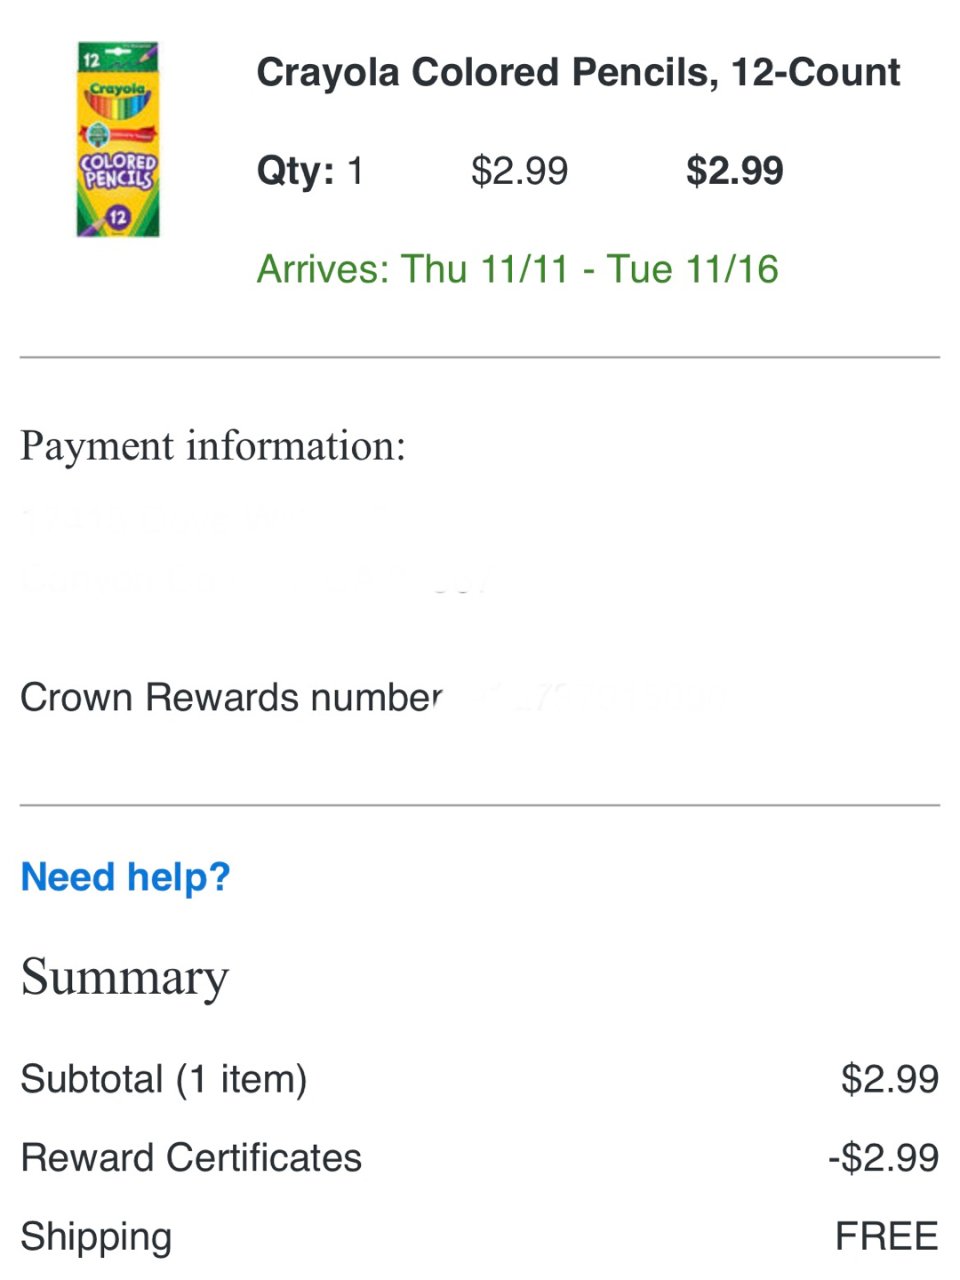Select the Reward Certificates label

pos(191,1158)
